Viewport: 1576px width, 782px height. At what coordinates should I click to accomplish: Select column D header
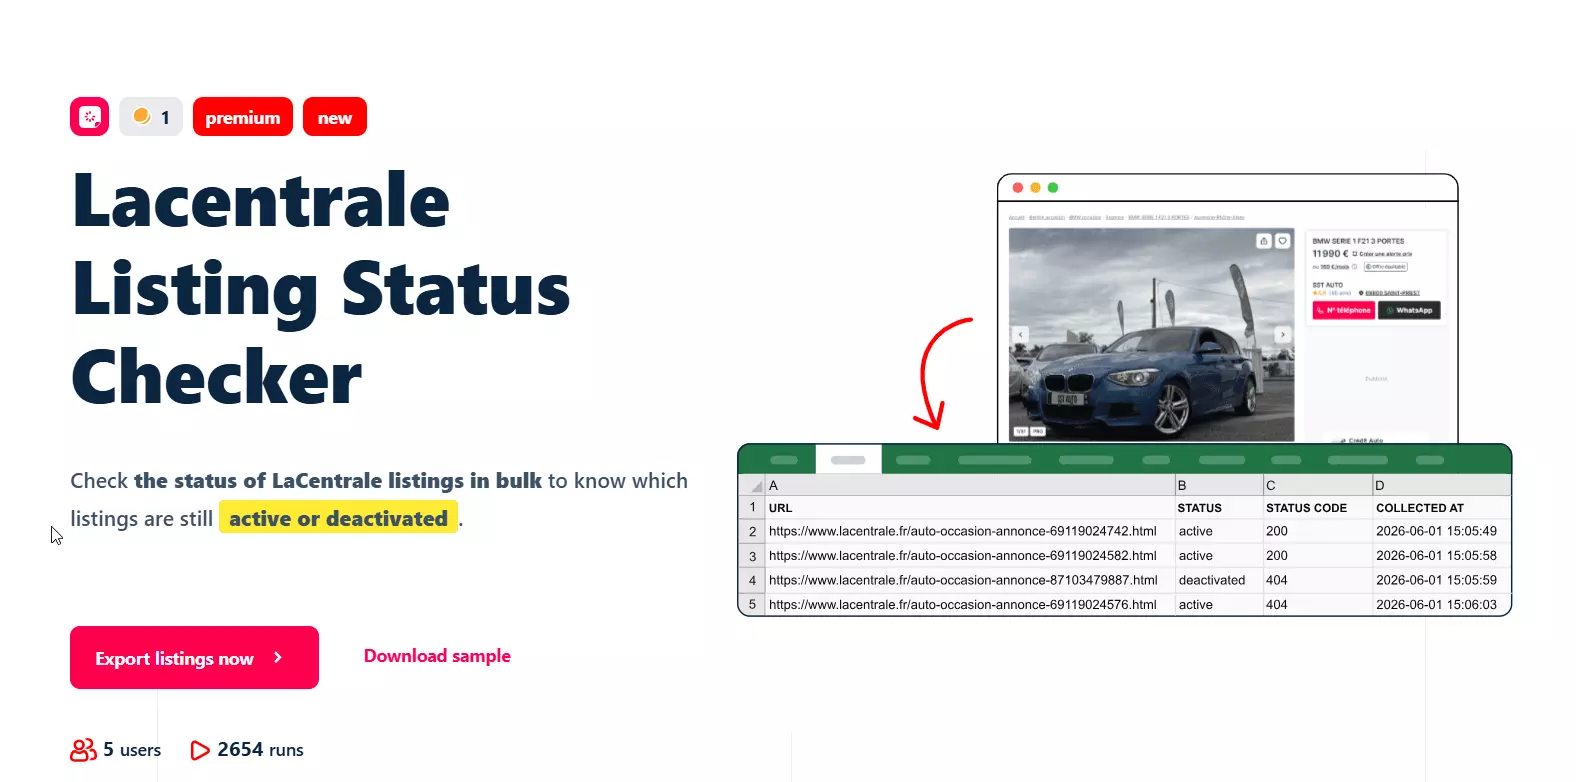point(1441,485)
